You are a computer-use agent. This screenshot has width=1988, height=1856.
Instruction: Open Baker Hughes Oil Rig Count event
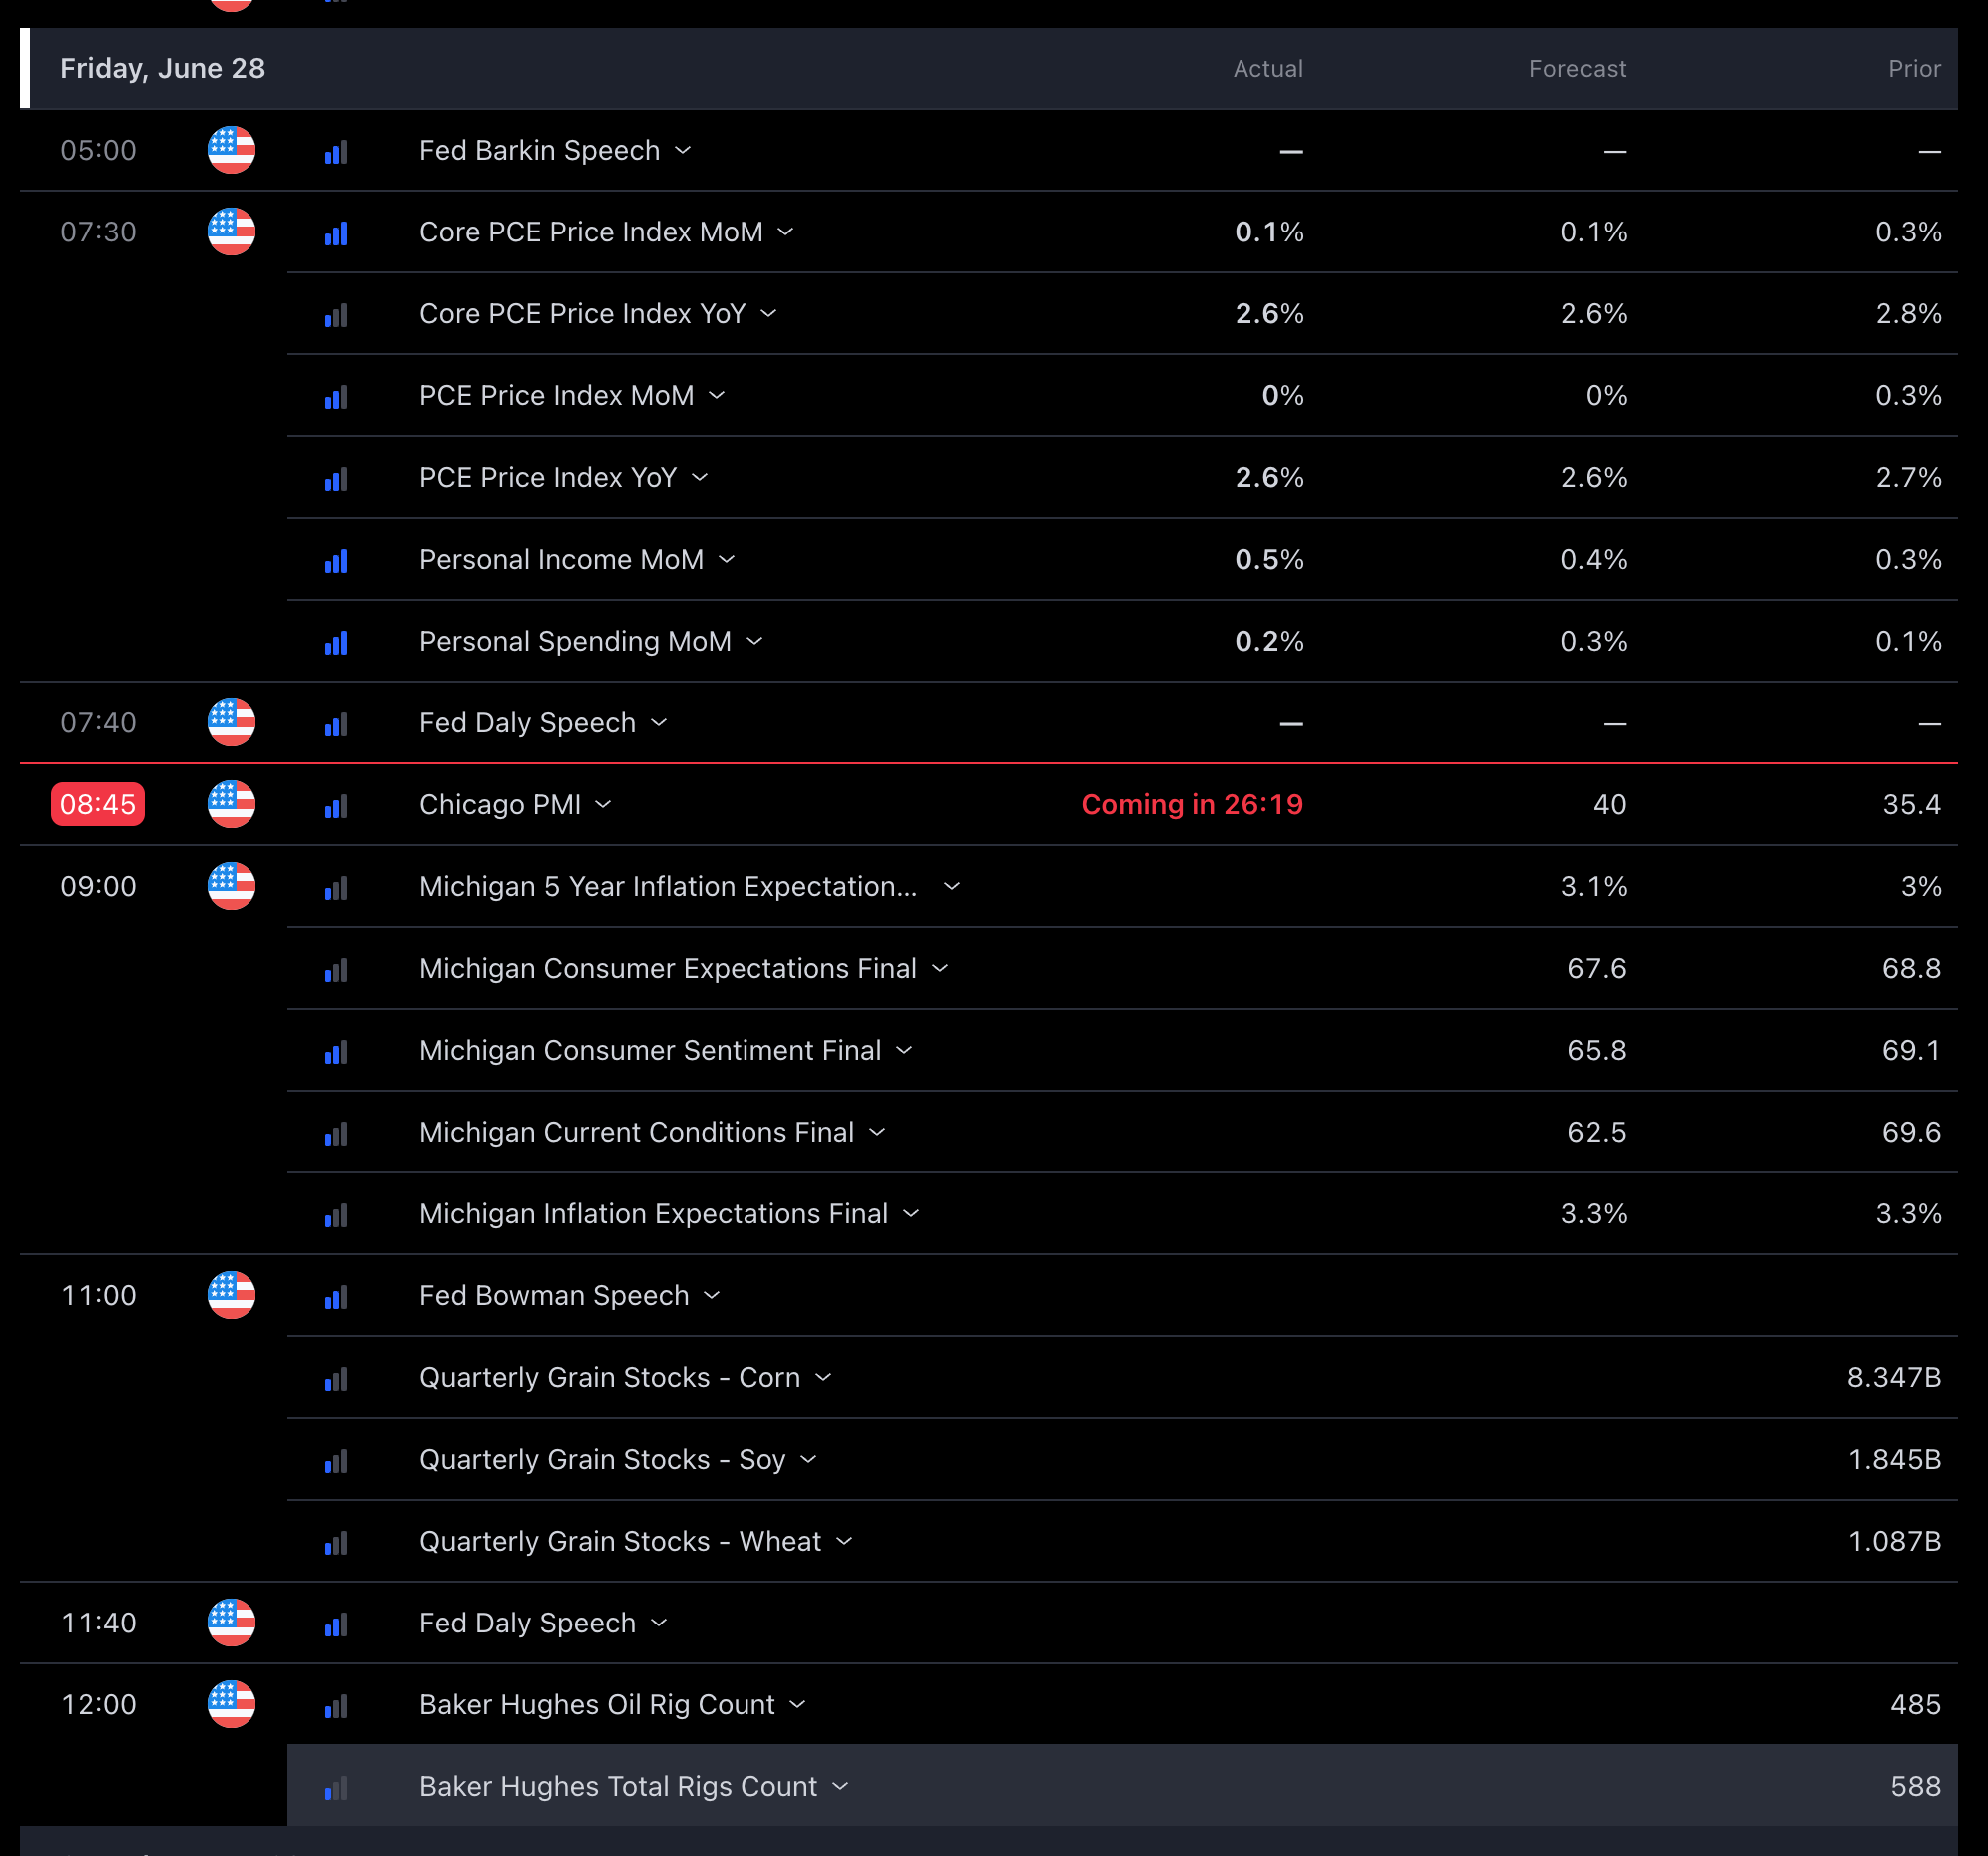(x=596, y=1705)
